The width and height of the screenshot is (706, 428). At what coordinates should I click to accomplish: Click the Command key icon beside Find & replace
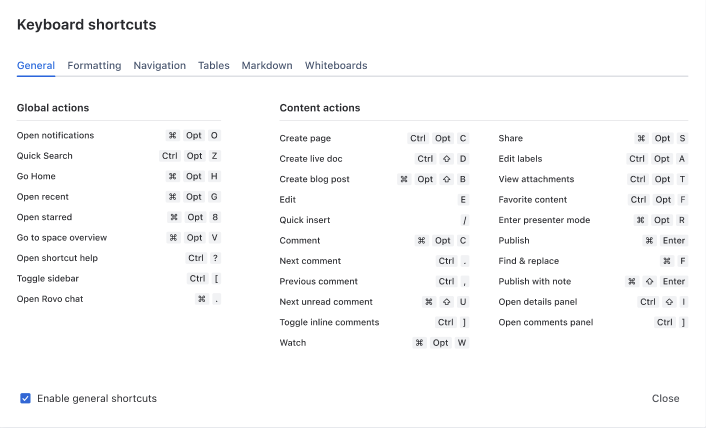(x=666, y=261)
